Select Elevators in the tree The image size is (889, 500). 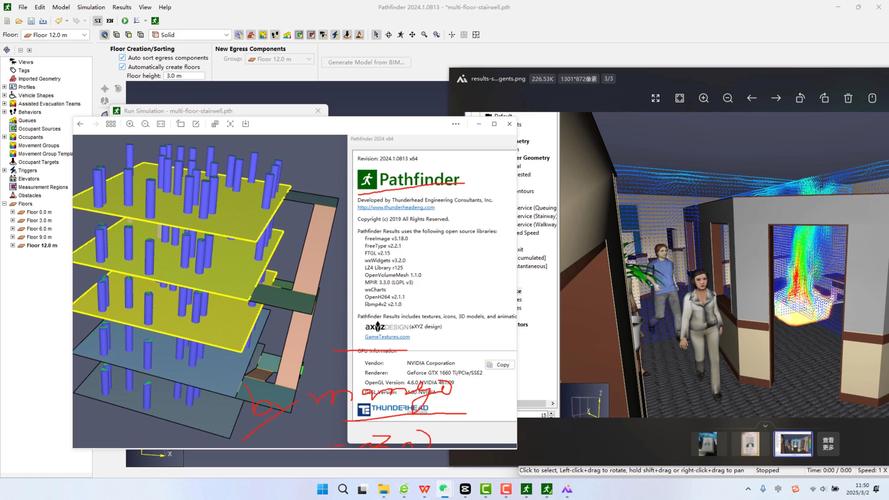[x=28, y=179]
